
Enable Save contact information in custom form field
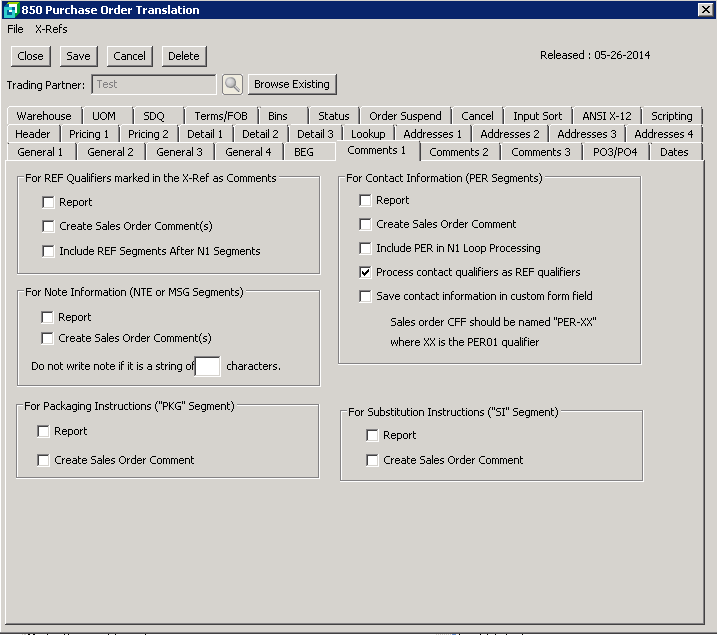pyautogui.click(x=366, y=296)
